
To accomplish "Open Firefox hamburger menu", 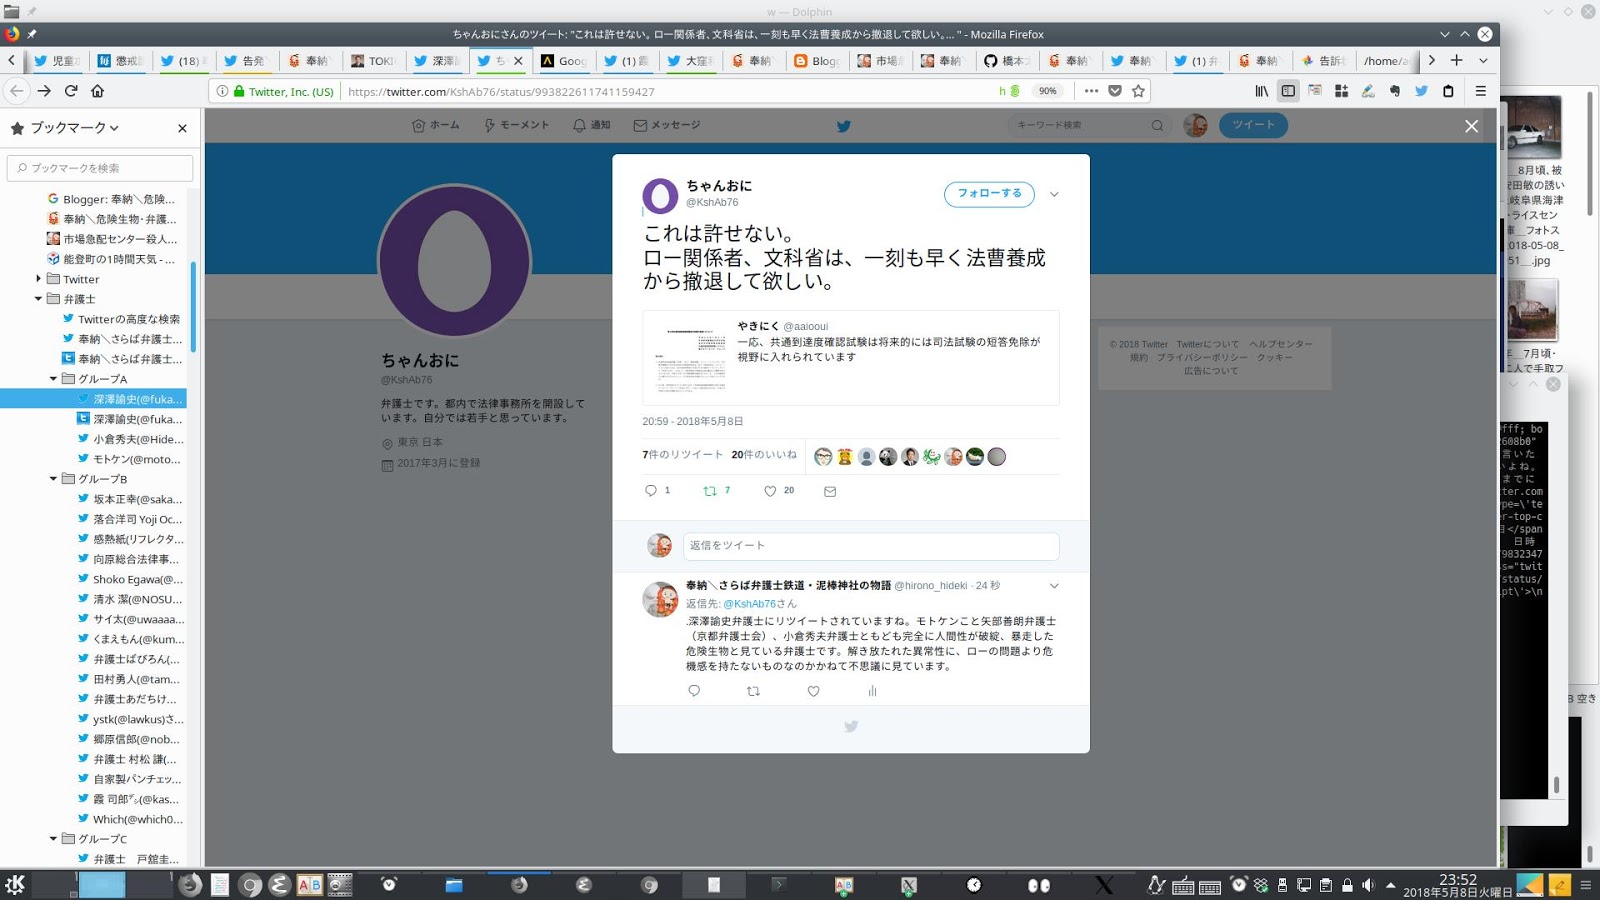I will pyautogui.click(x=1481, y=91).
